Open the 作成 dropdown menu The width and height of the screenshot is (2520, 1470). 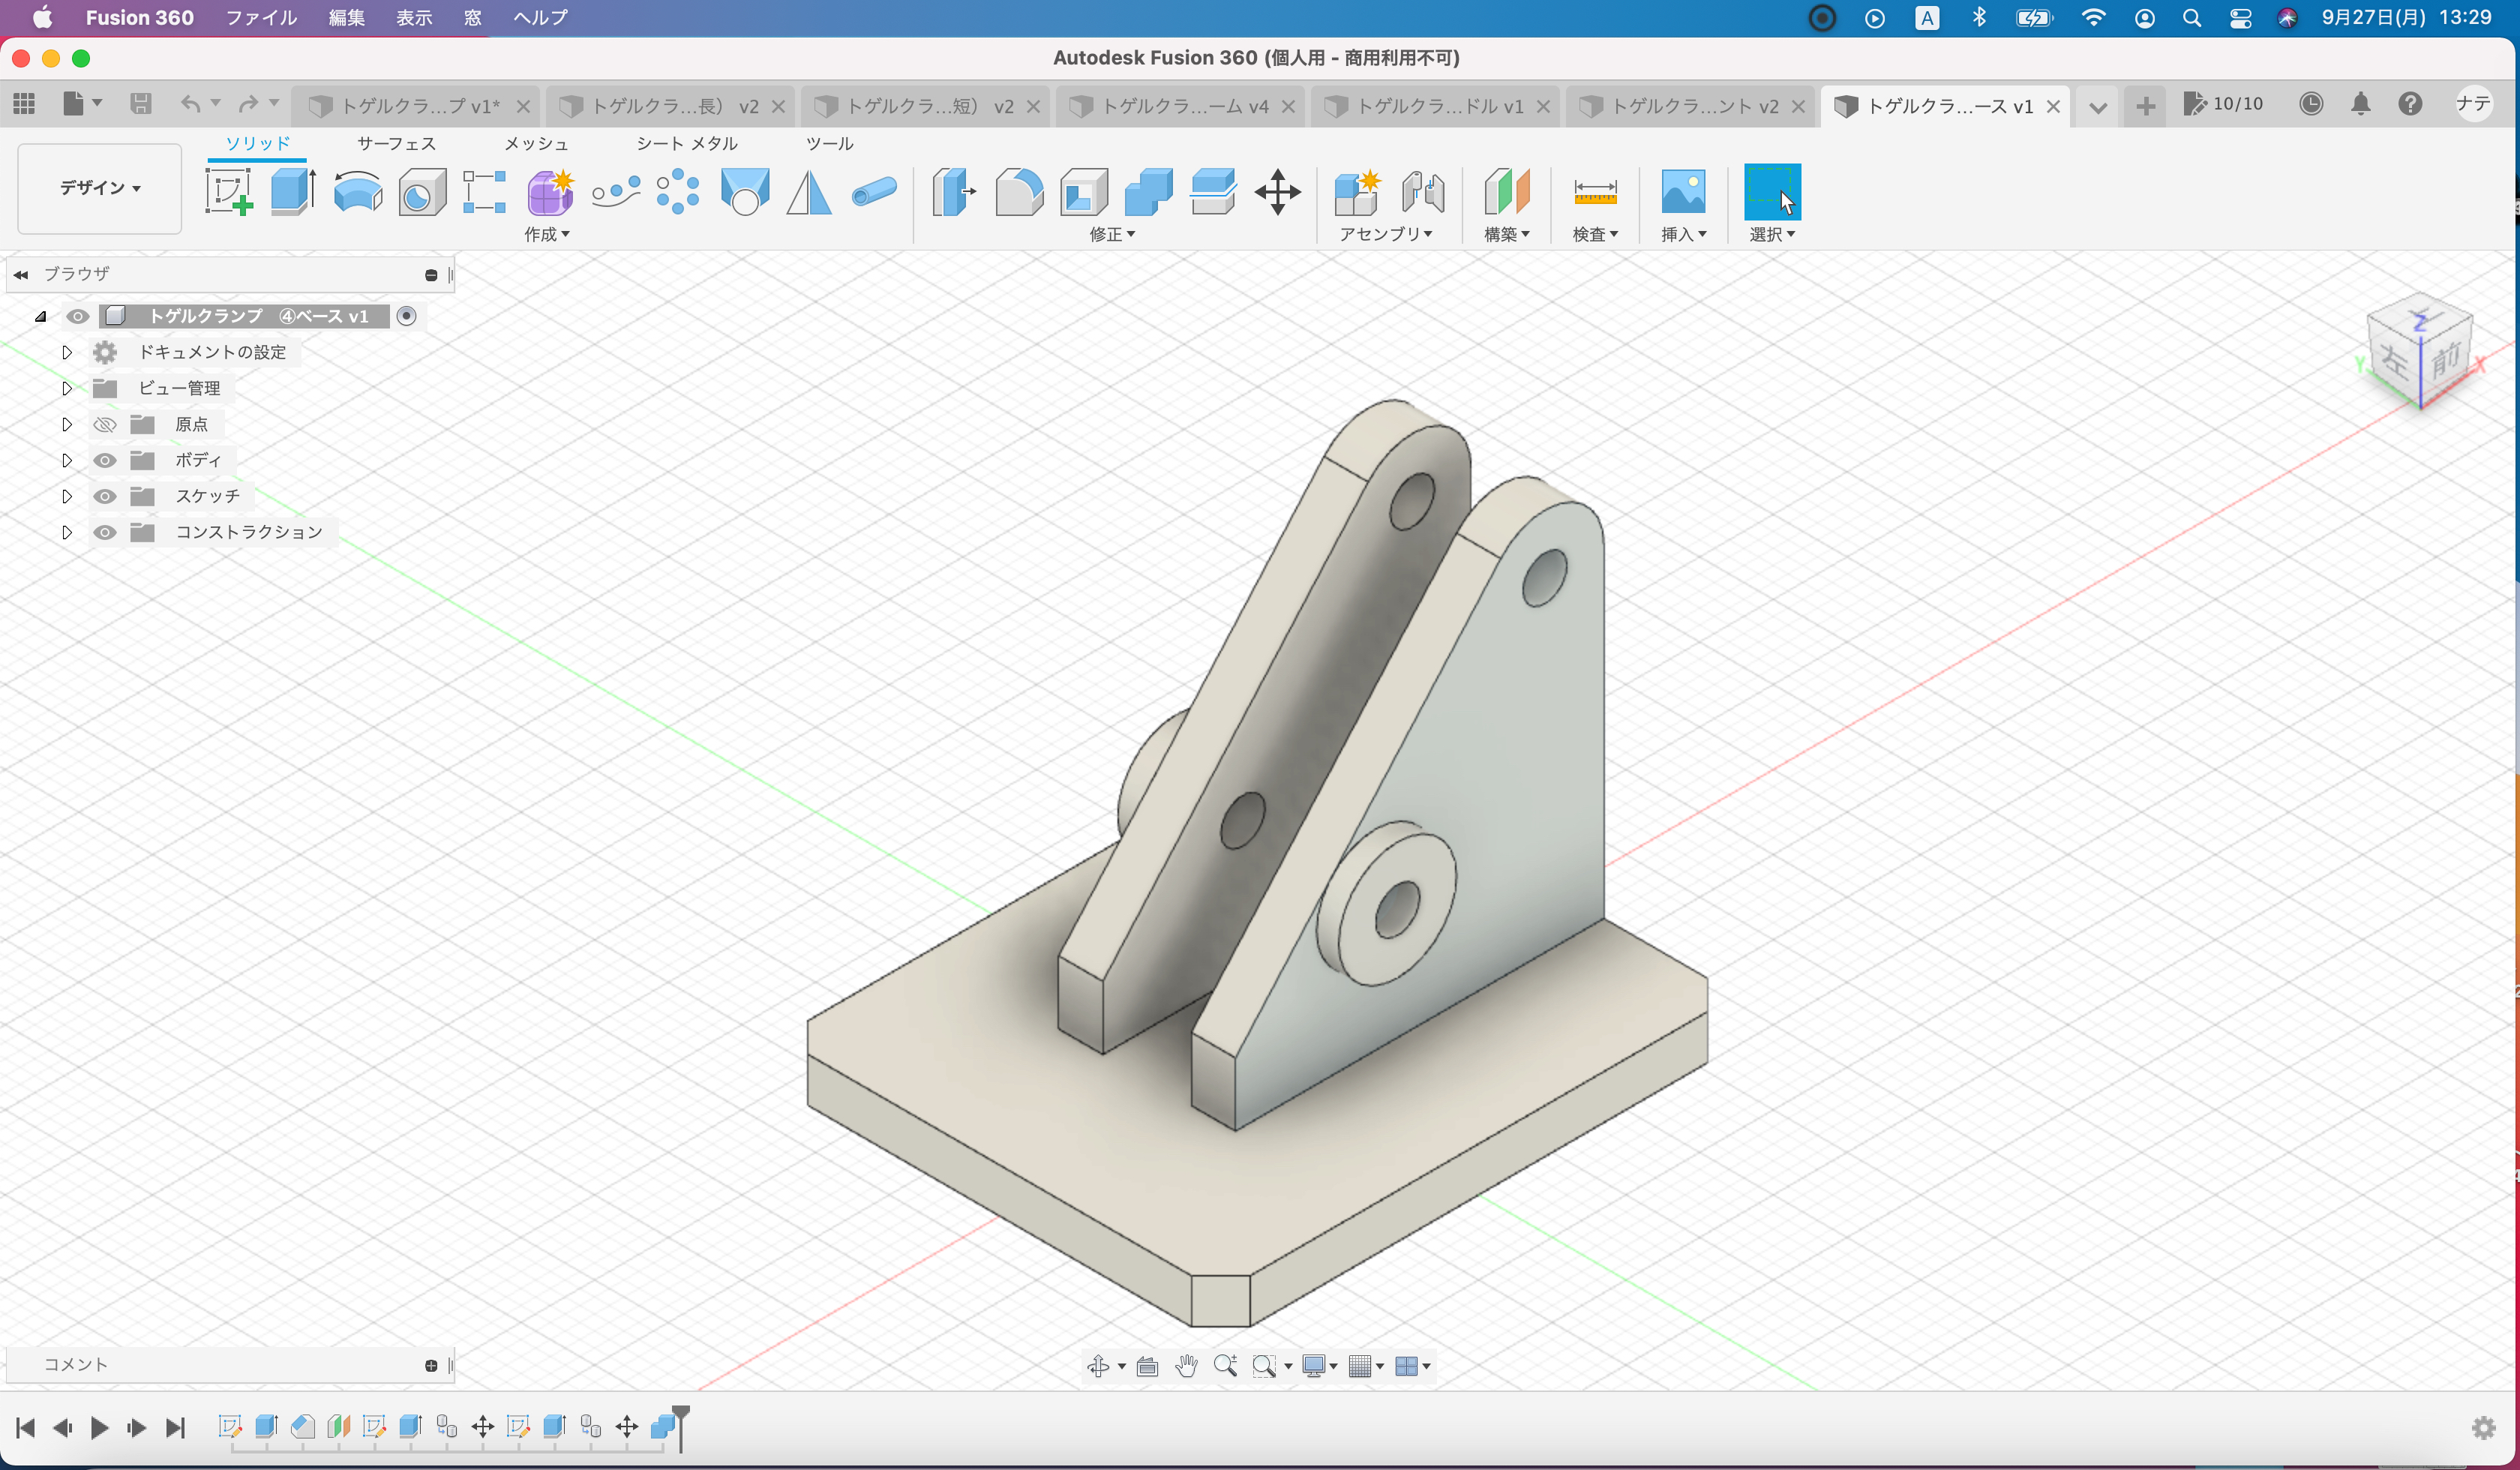click(547, 234)
